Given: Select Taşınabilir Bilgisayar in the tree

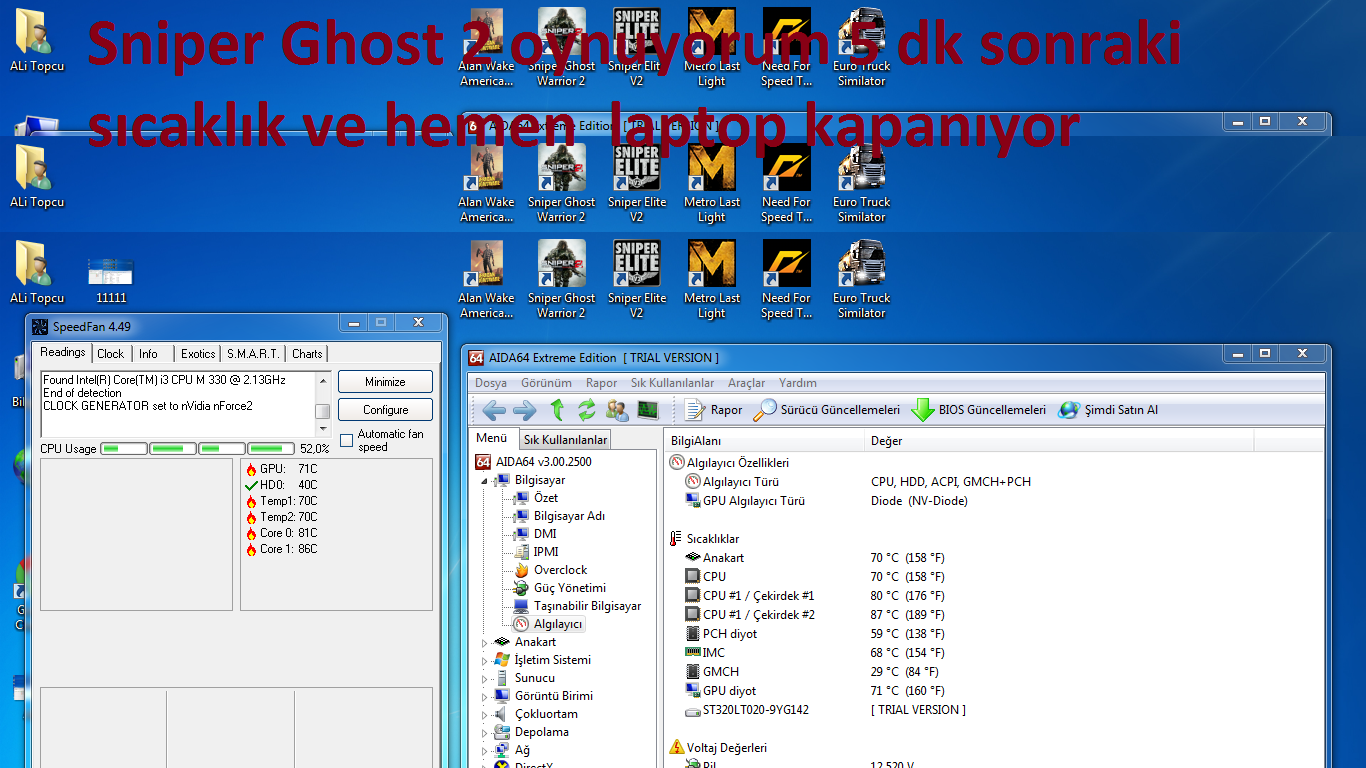Looking at the screenshot, I should point(576,606).
